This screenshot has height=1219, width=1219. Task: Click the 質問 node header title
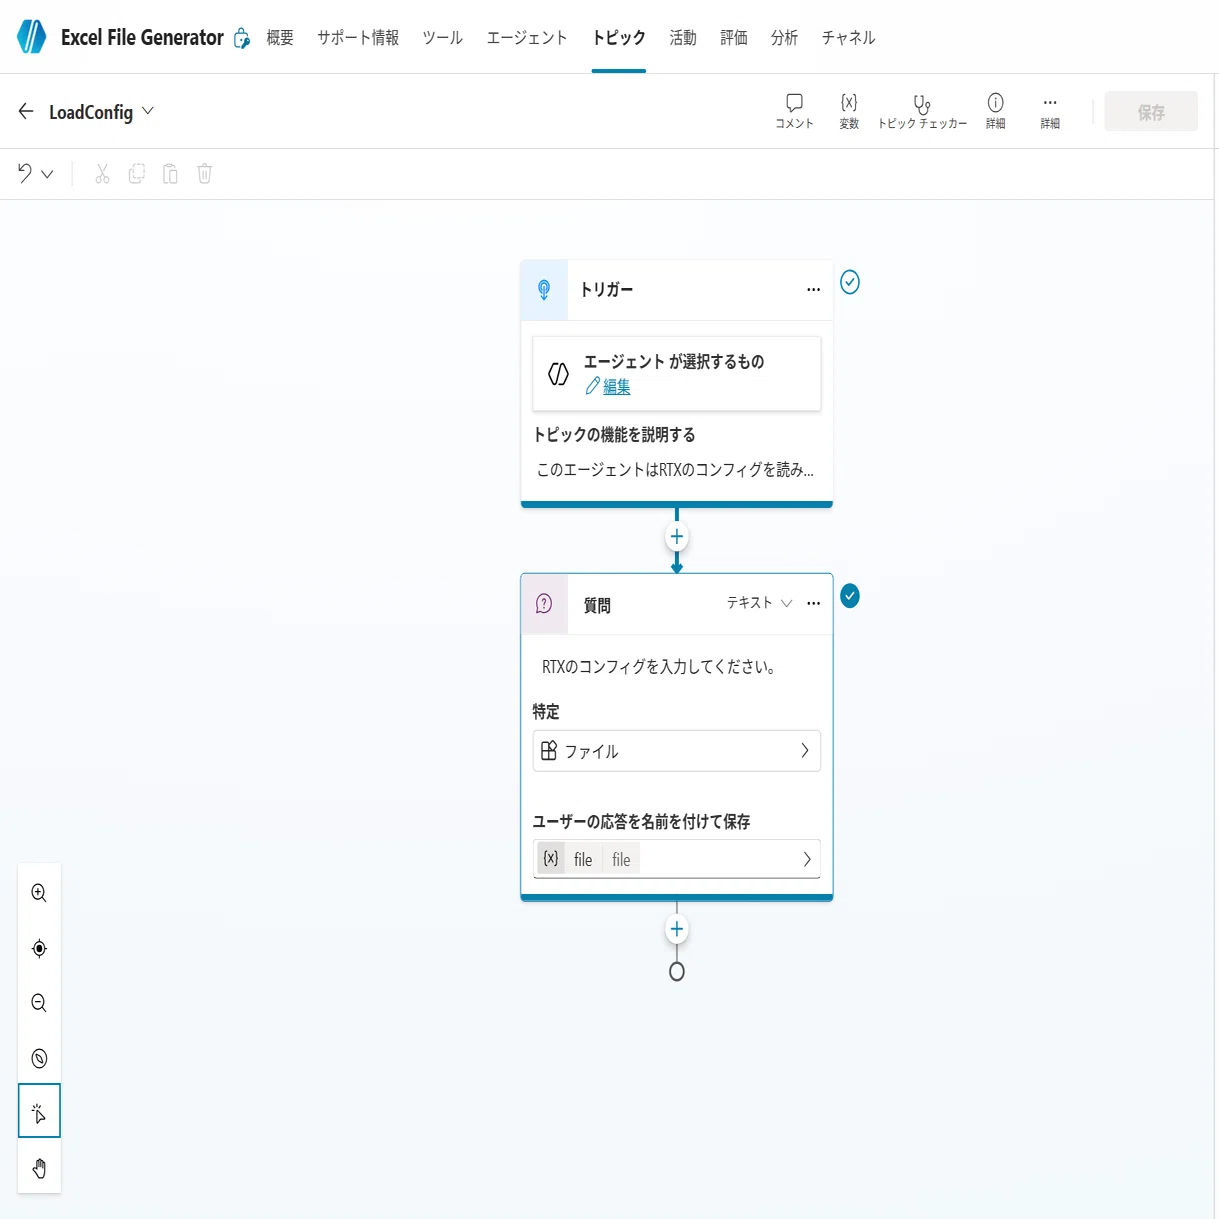597,605
